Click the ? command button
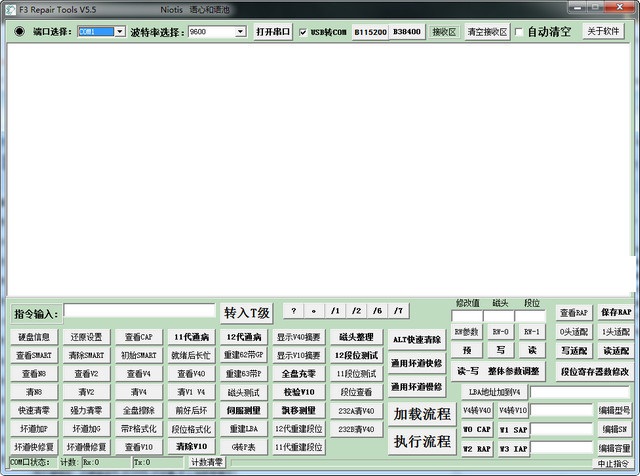Image resolution: width=640 pixels, height=476 pixels. 293,311
